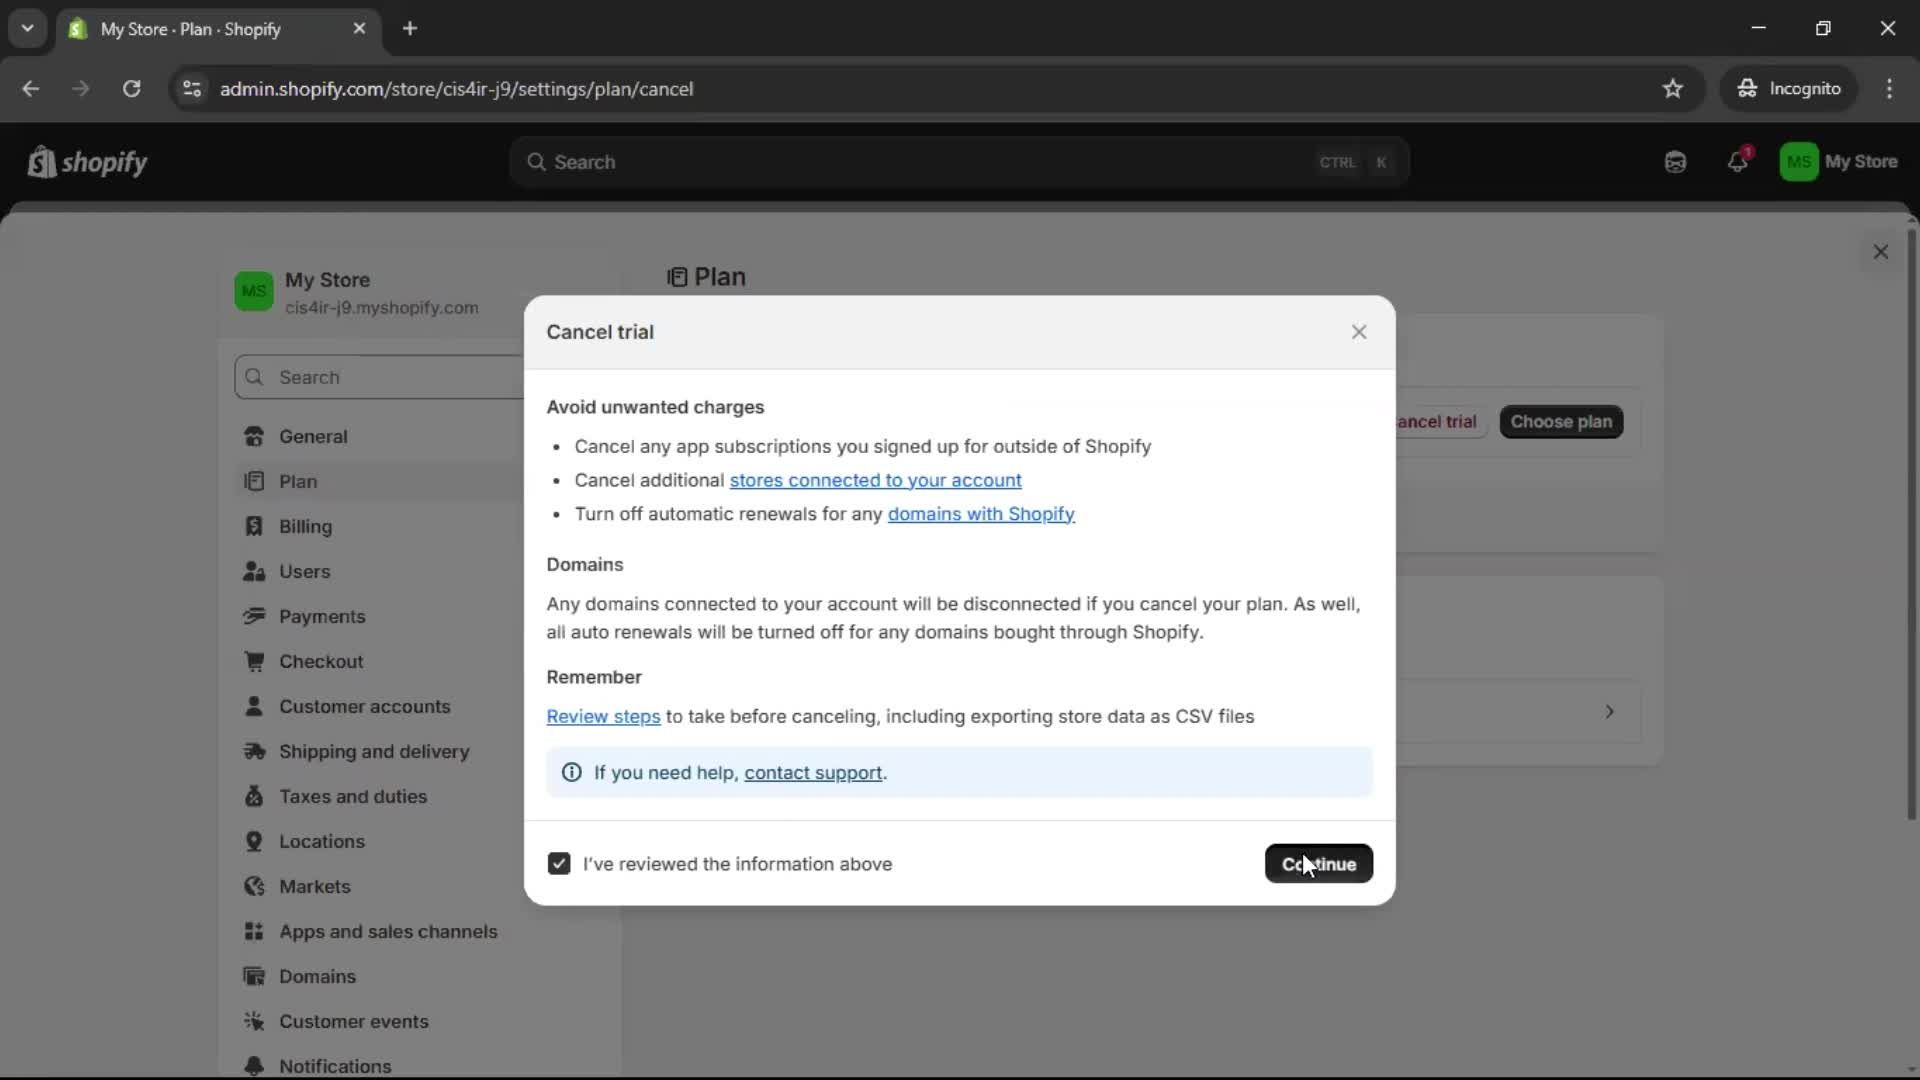Switch to the My Store browser tab
Screen dimensions: 1920x1080
[x=190, y=29]
